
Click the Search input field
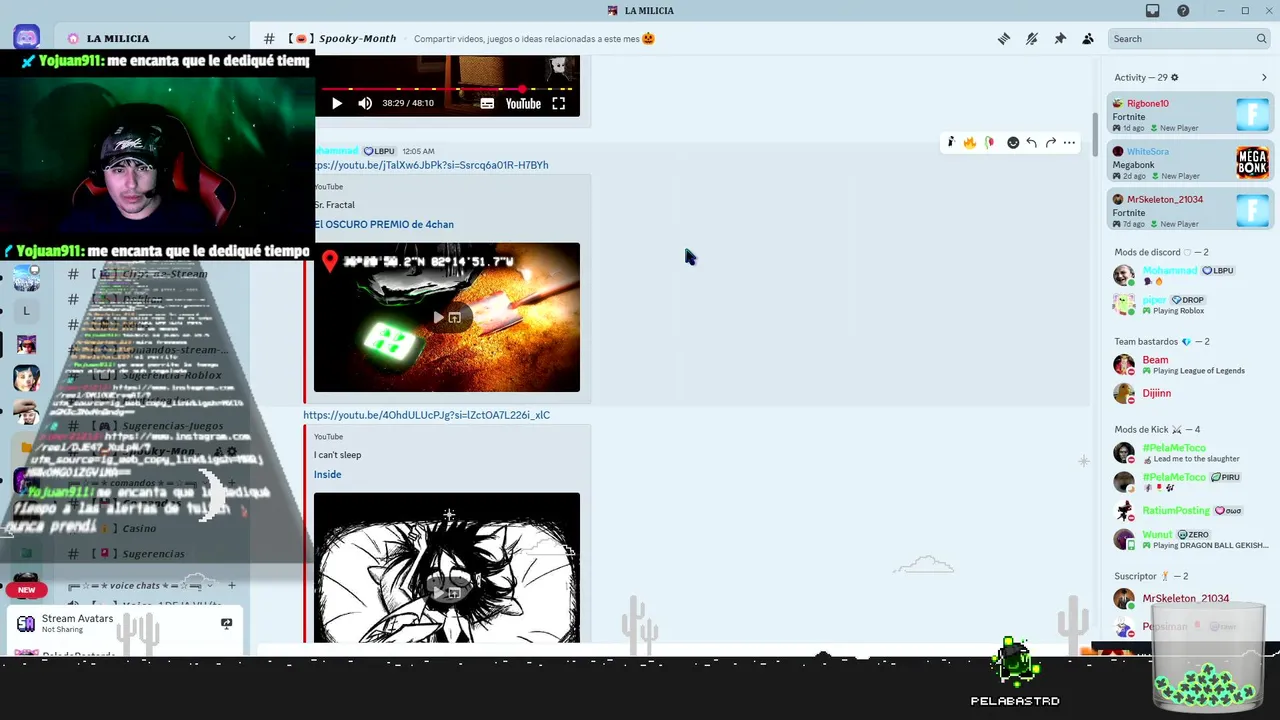1190,39
